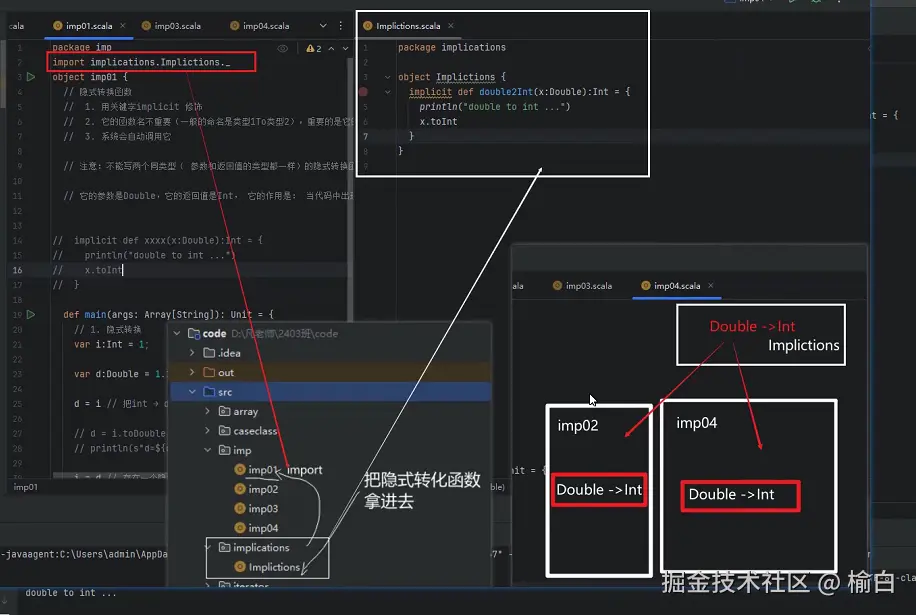This screenshot has width=916, height=615.
Task: Switch to the Implictions.scala tab
Action: [x=408, y=26]
